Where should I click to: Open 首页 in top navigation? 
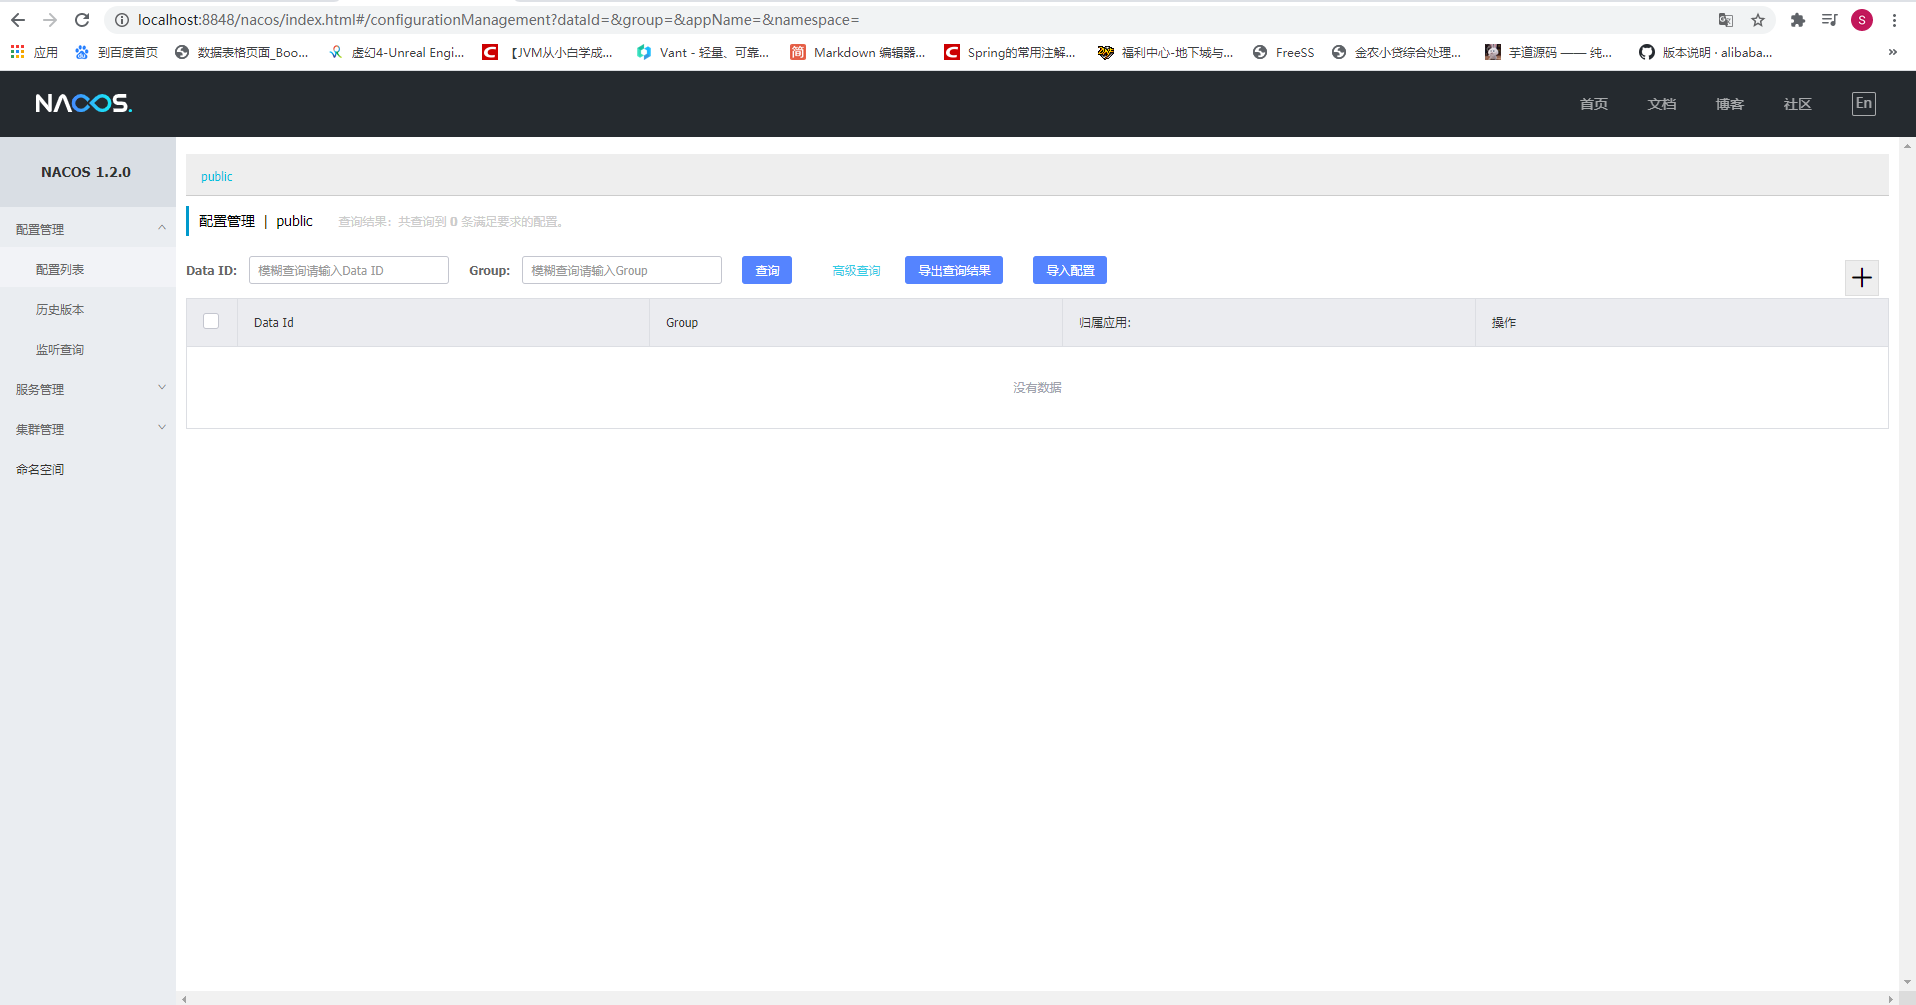pos(1594,104)
